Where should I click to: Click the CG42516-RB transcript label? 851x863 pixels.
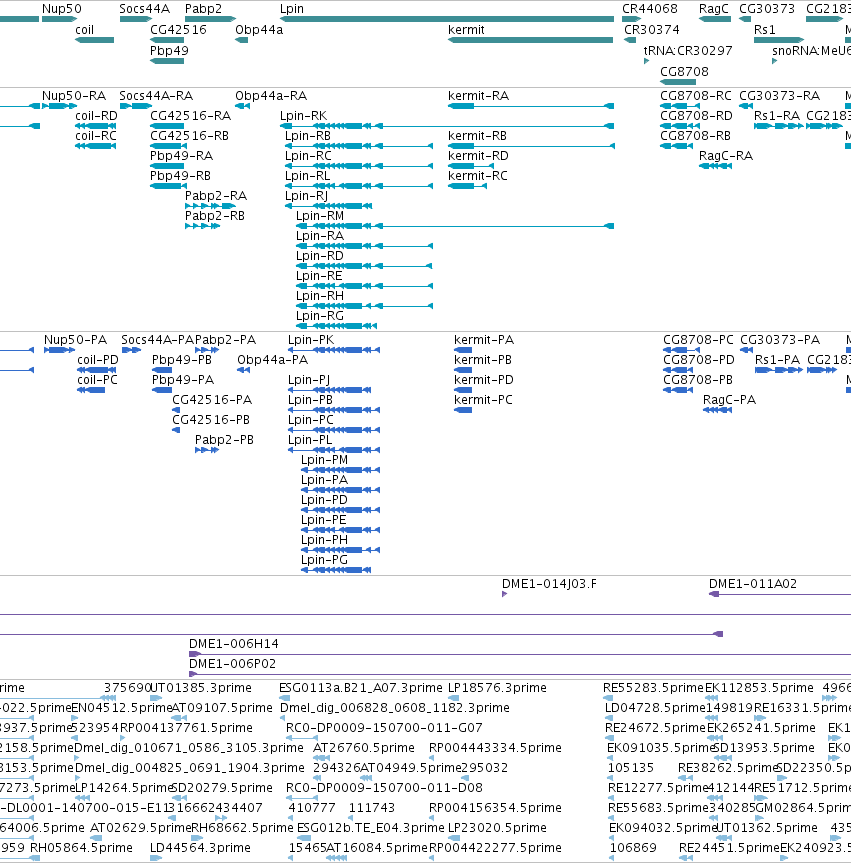click(189, 136)
